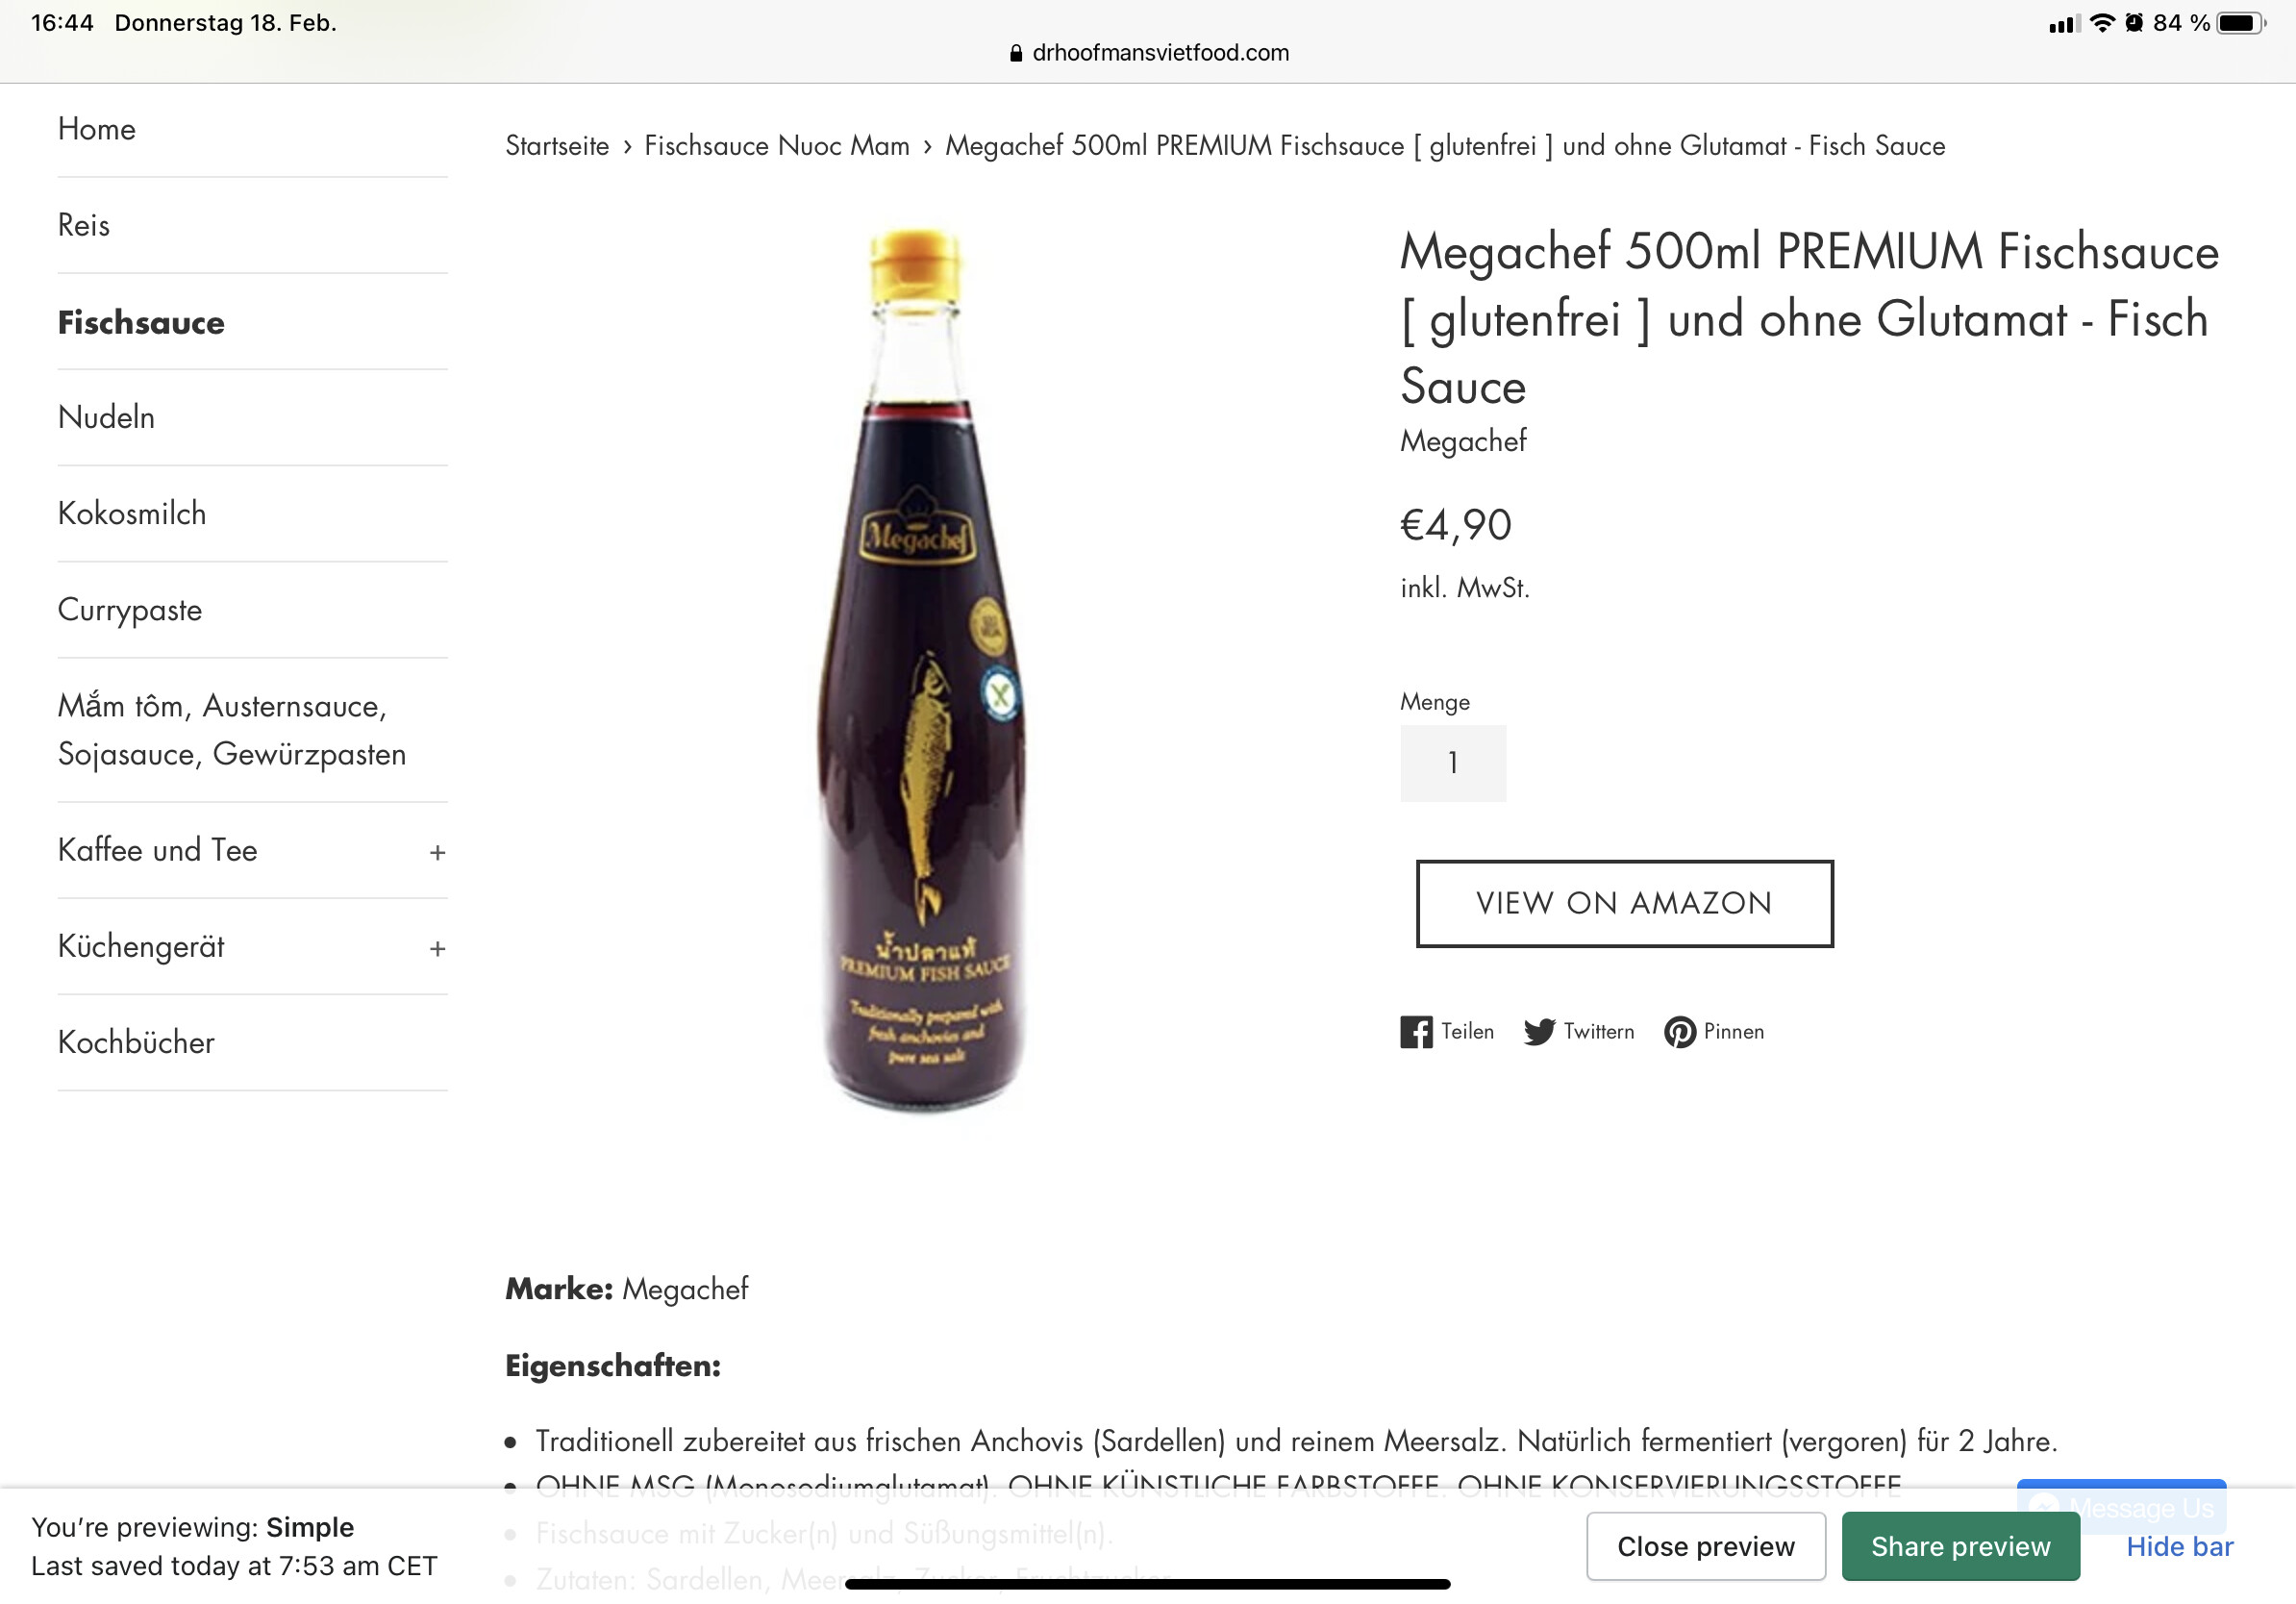Click the Pinterest pin icon
2296x1604 pixels.
(1679, 1031)
